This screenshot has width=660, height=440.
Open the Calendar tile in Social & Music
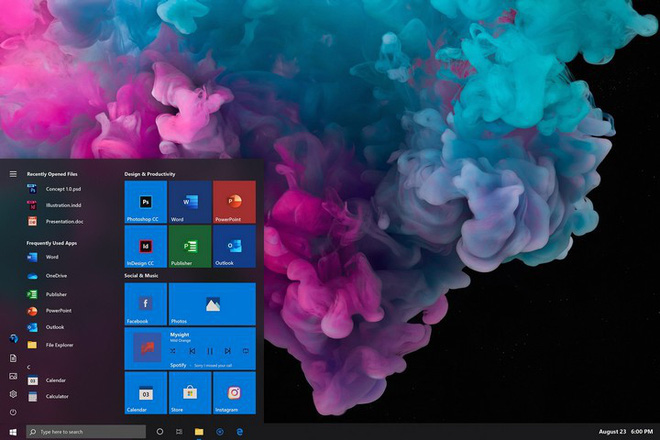[x=146, y=393]
